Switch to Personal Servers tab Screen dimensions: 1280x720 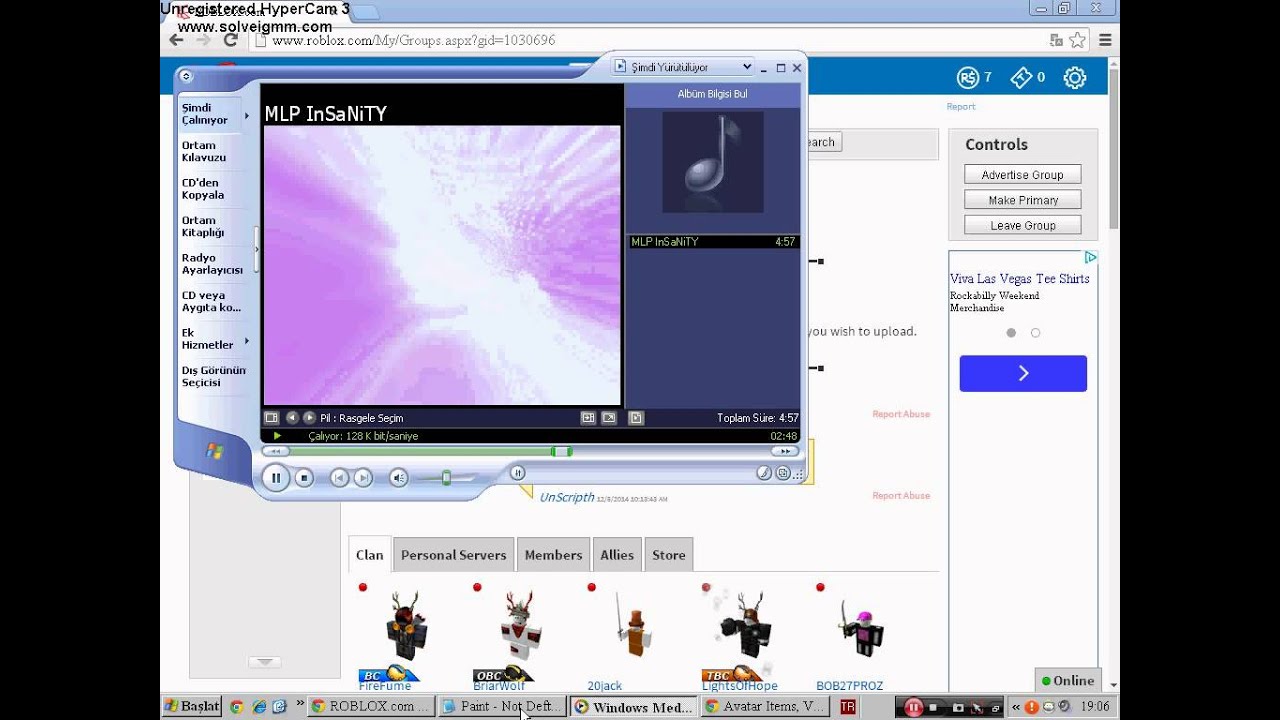[x=454, y=555]
